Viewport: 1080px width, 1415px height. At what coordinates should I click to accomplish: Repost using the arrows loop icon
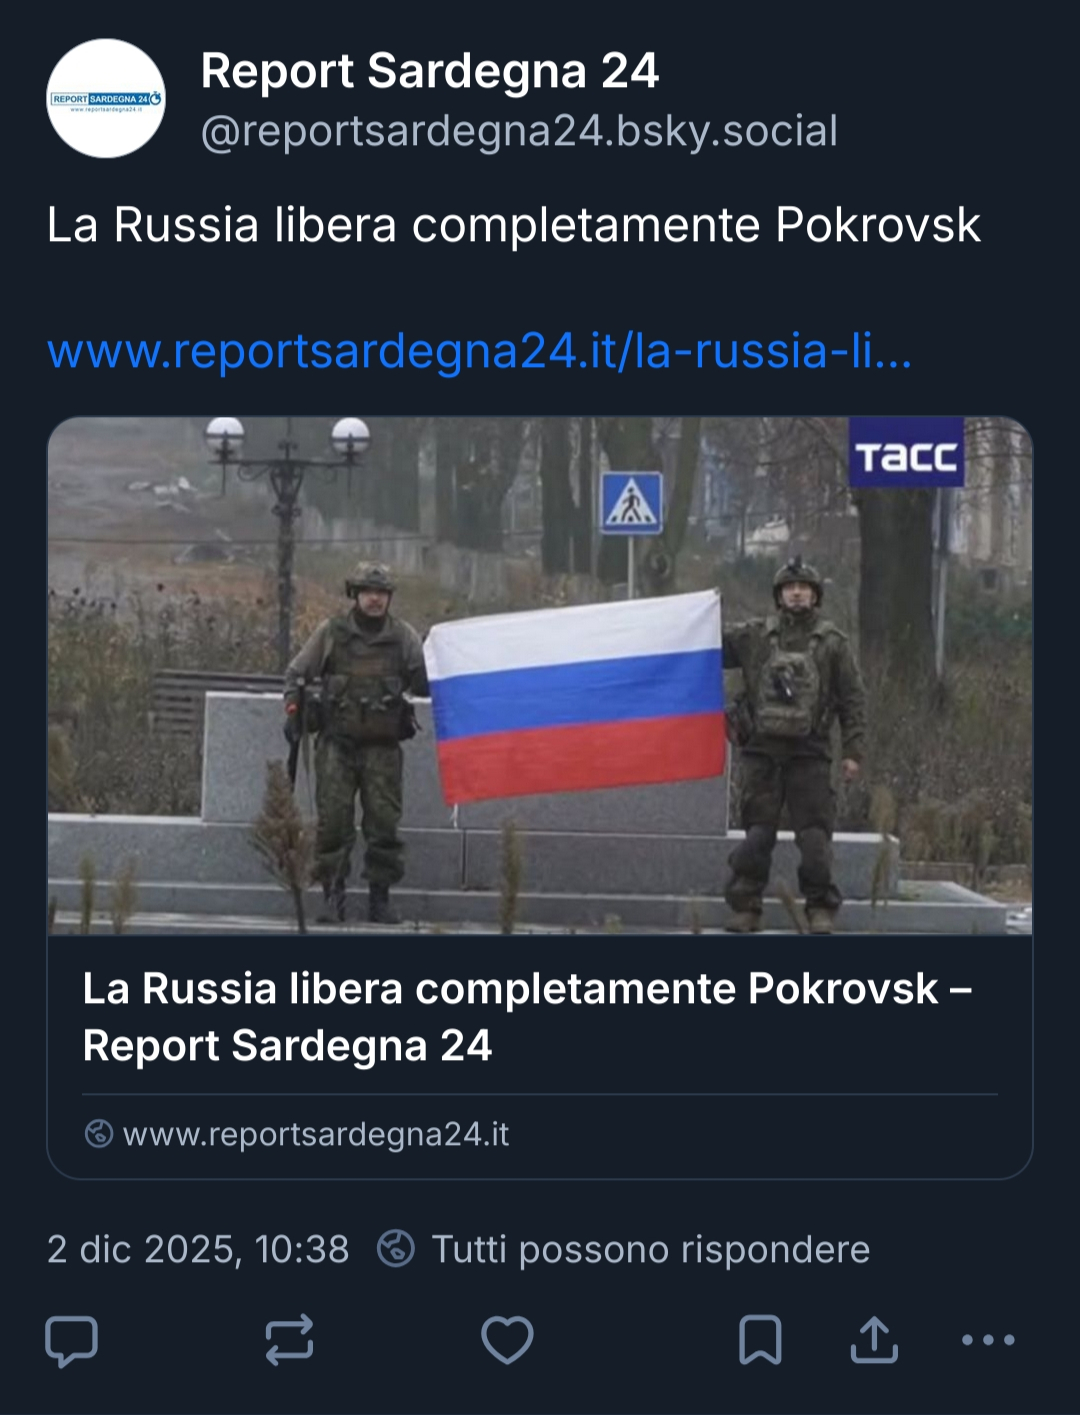[289, 1340]
